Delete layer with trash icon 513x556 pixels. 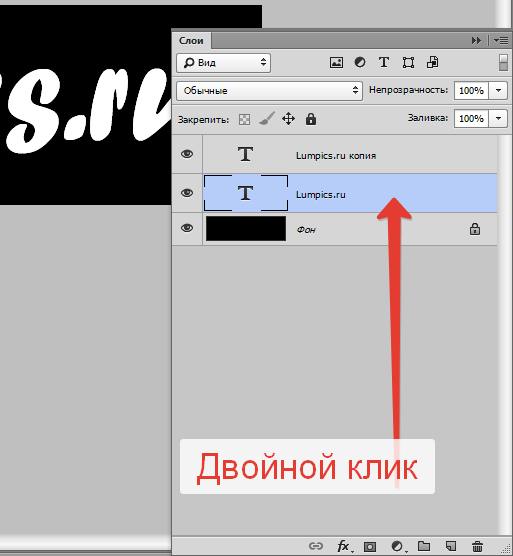click(478, 546)
